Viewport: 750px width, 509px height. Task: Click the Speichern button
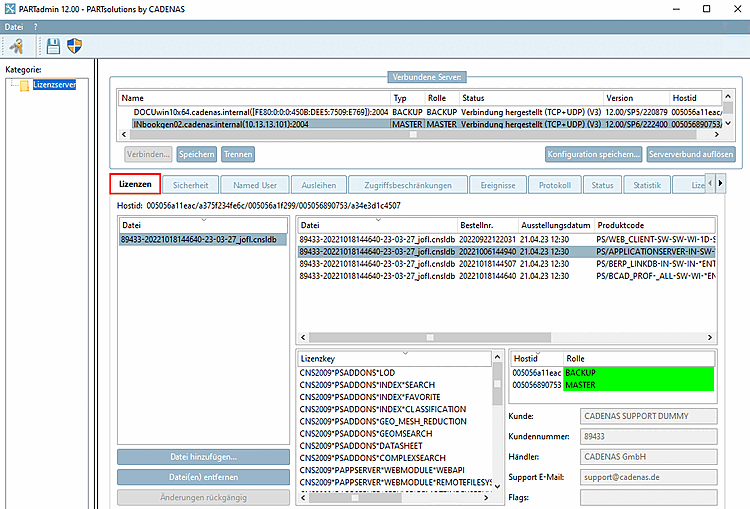coord(197,154)
